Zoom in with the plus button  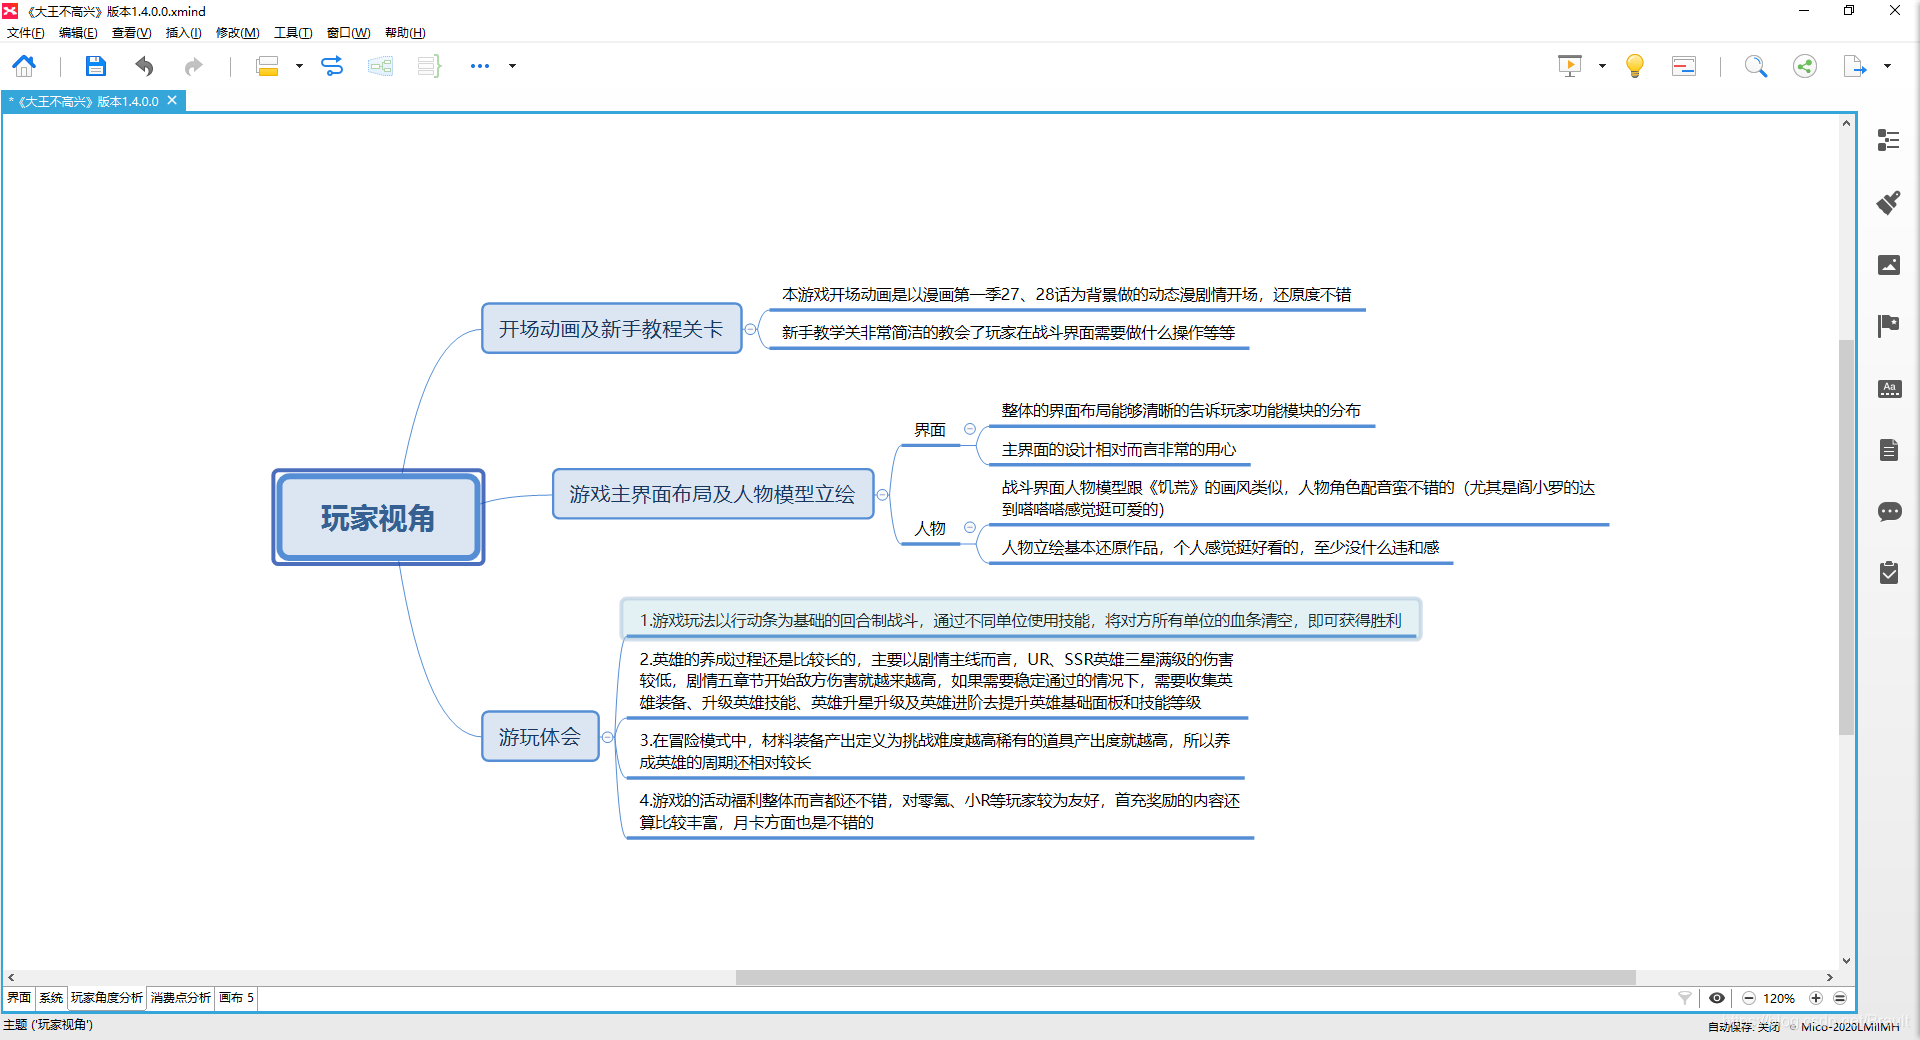(1816, 998)
